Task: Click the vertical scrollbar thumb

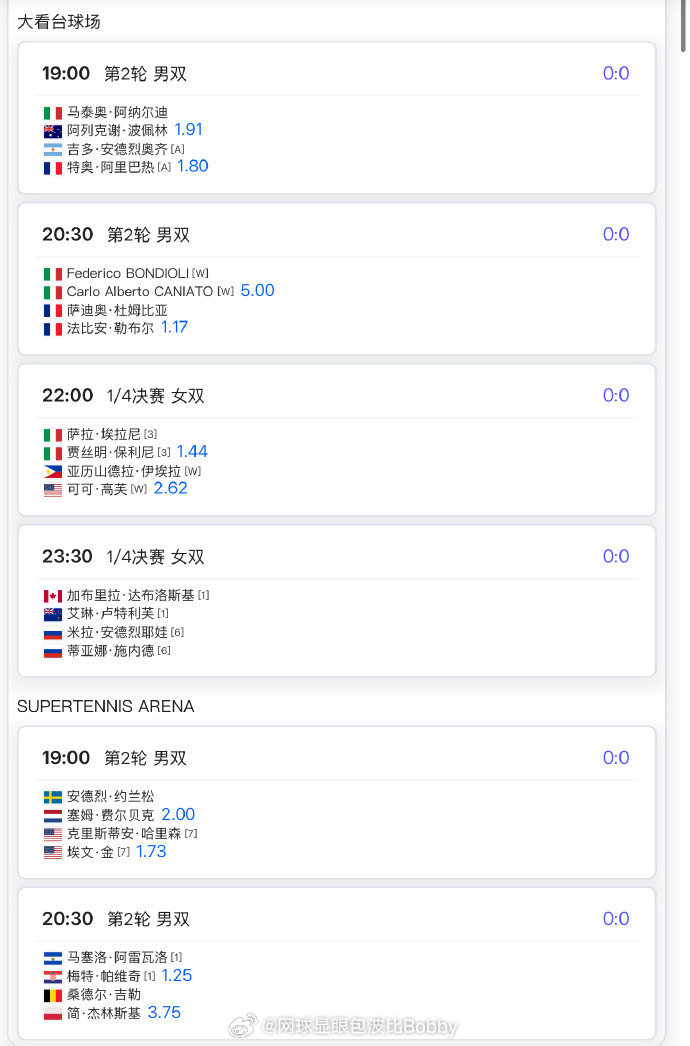Action: pyautogui.click(x=683, y=25)
